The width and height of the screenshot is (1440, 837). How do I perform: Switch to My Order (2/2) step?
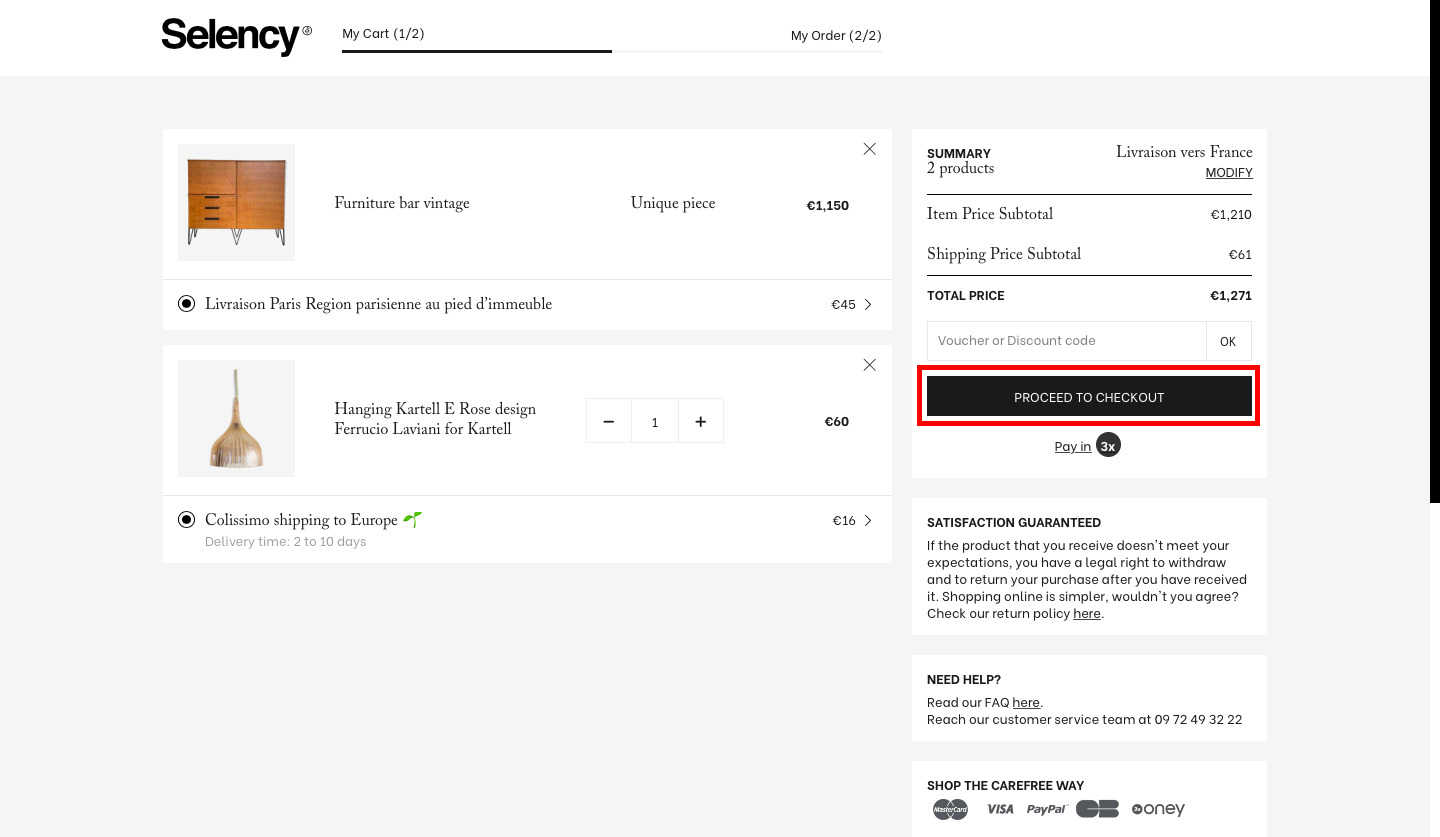(836, 36)
